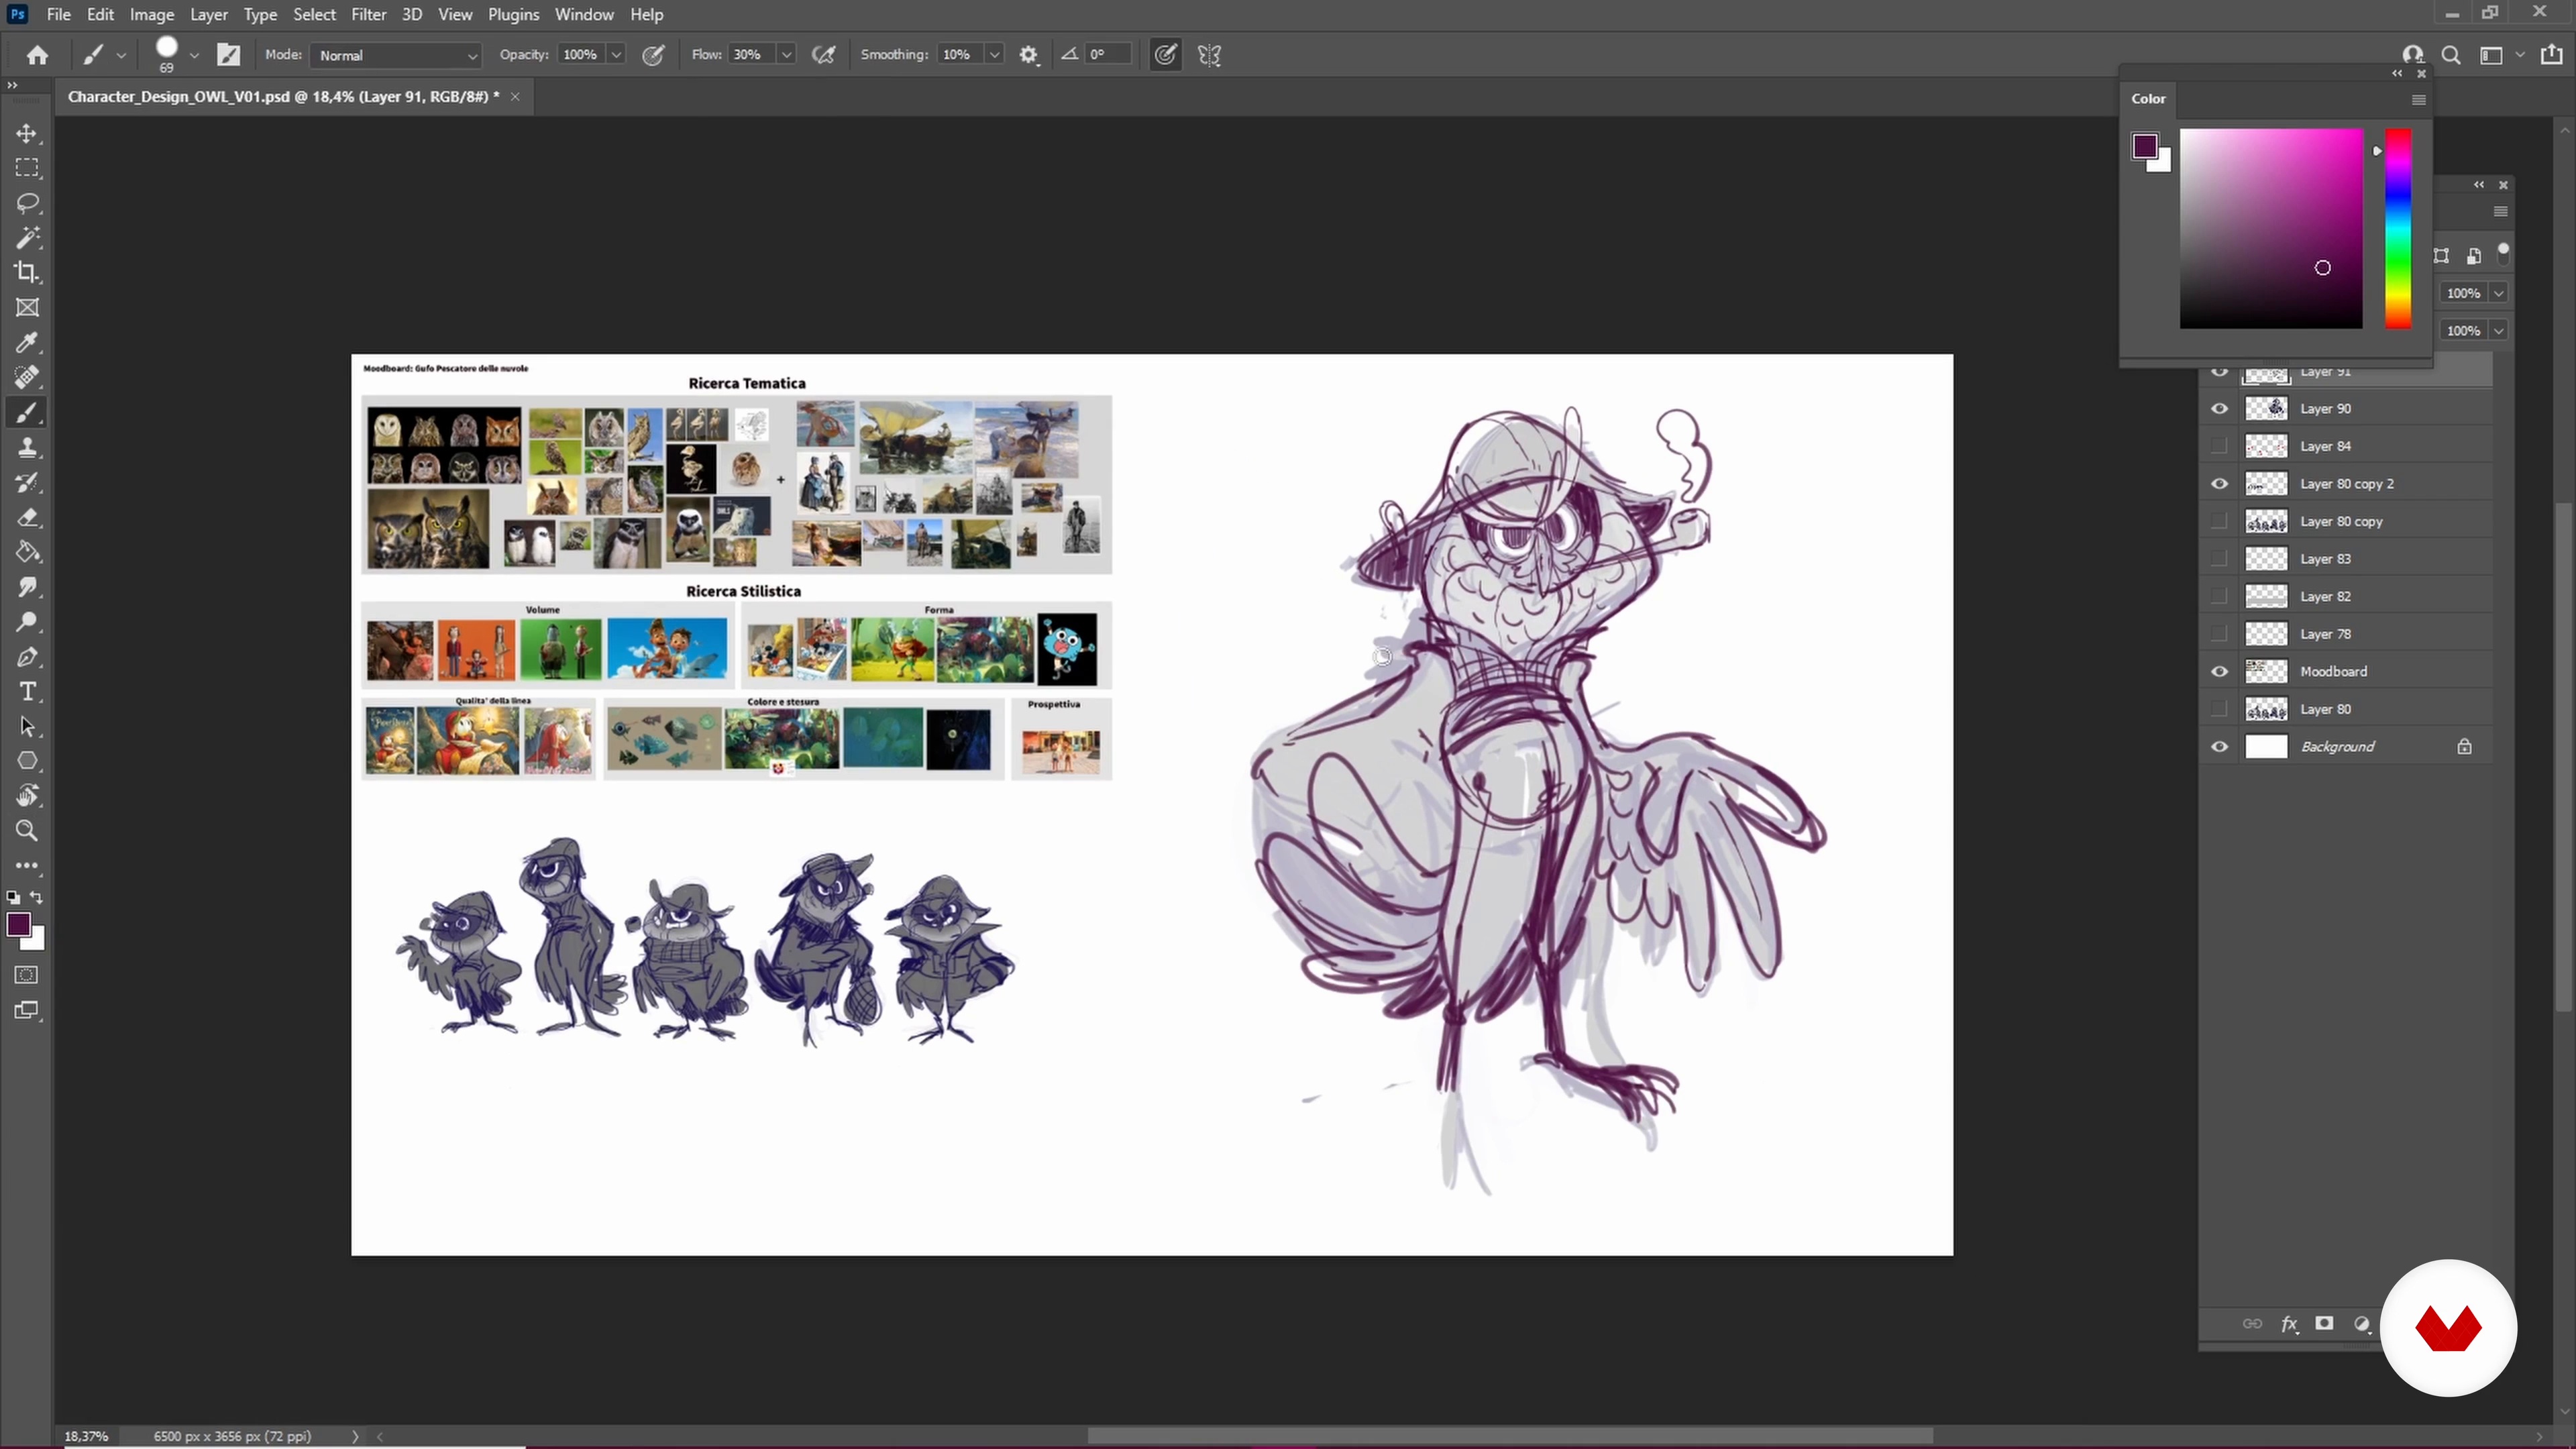Hide the Background layer
This screenshot has height=1449, width=2576.
[x=2219, y=747]
